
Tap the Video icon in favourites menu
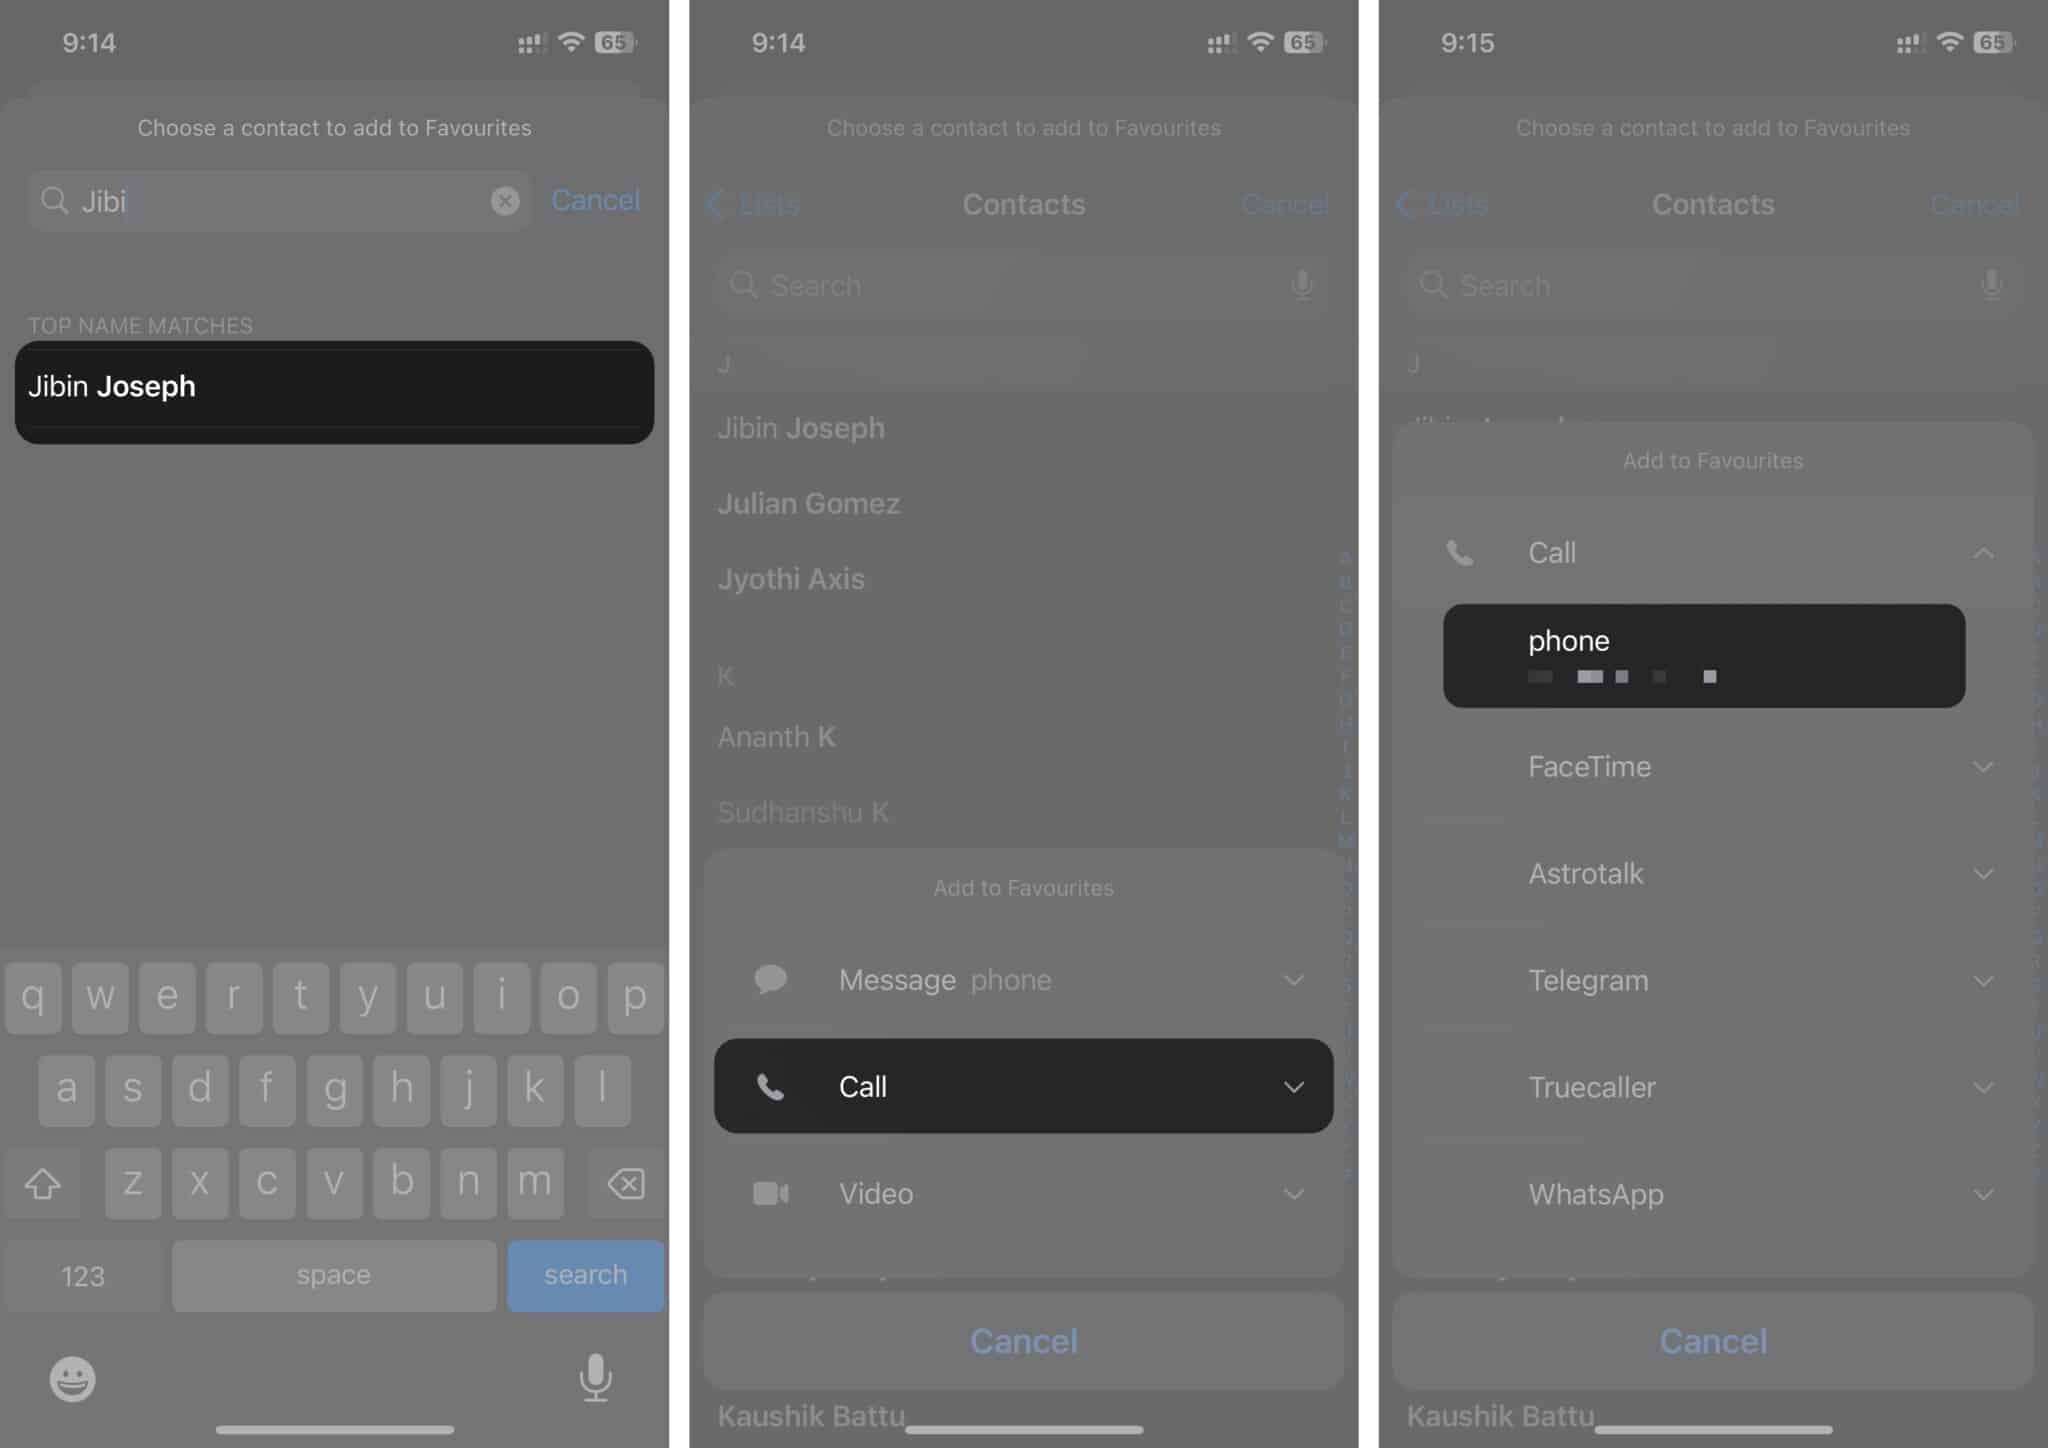coord(769,1193)
